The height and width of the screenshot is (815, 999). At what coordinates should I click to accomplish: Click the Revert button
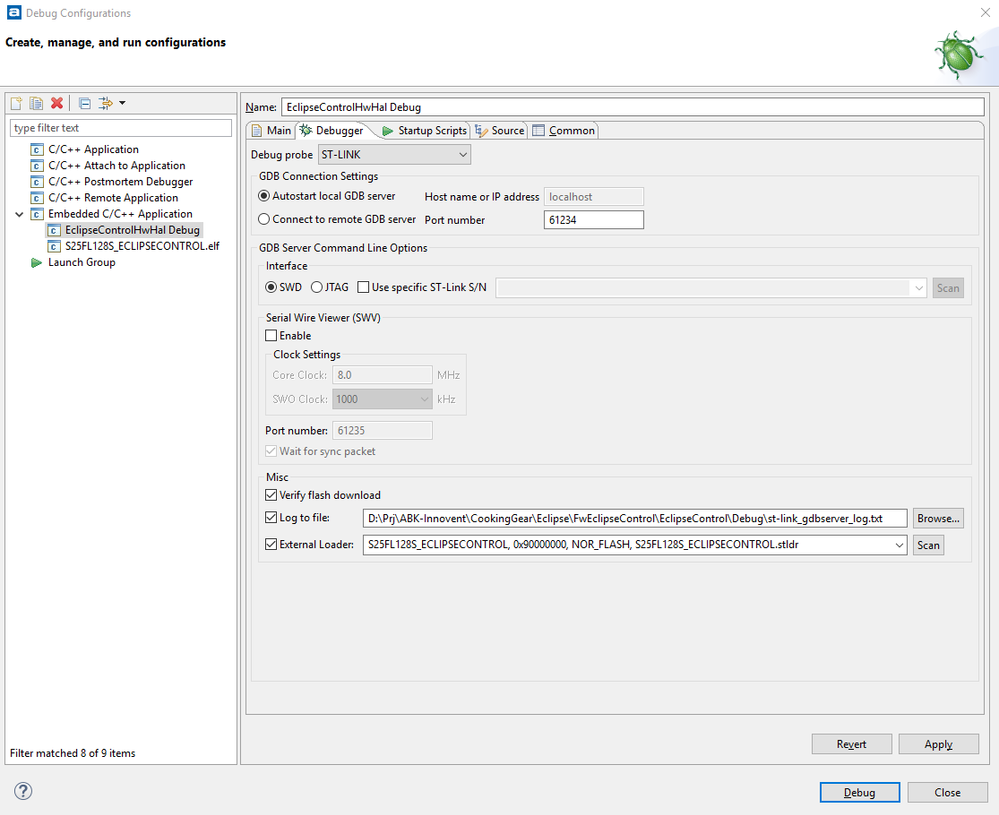click(x=851, y=744)
